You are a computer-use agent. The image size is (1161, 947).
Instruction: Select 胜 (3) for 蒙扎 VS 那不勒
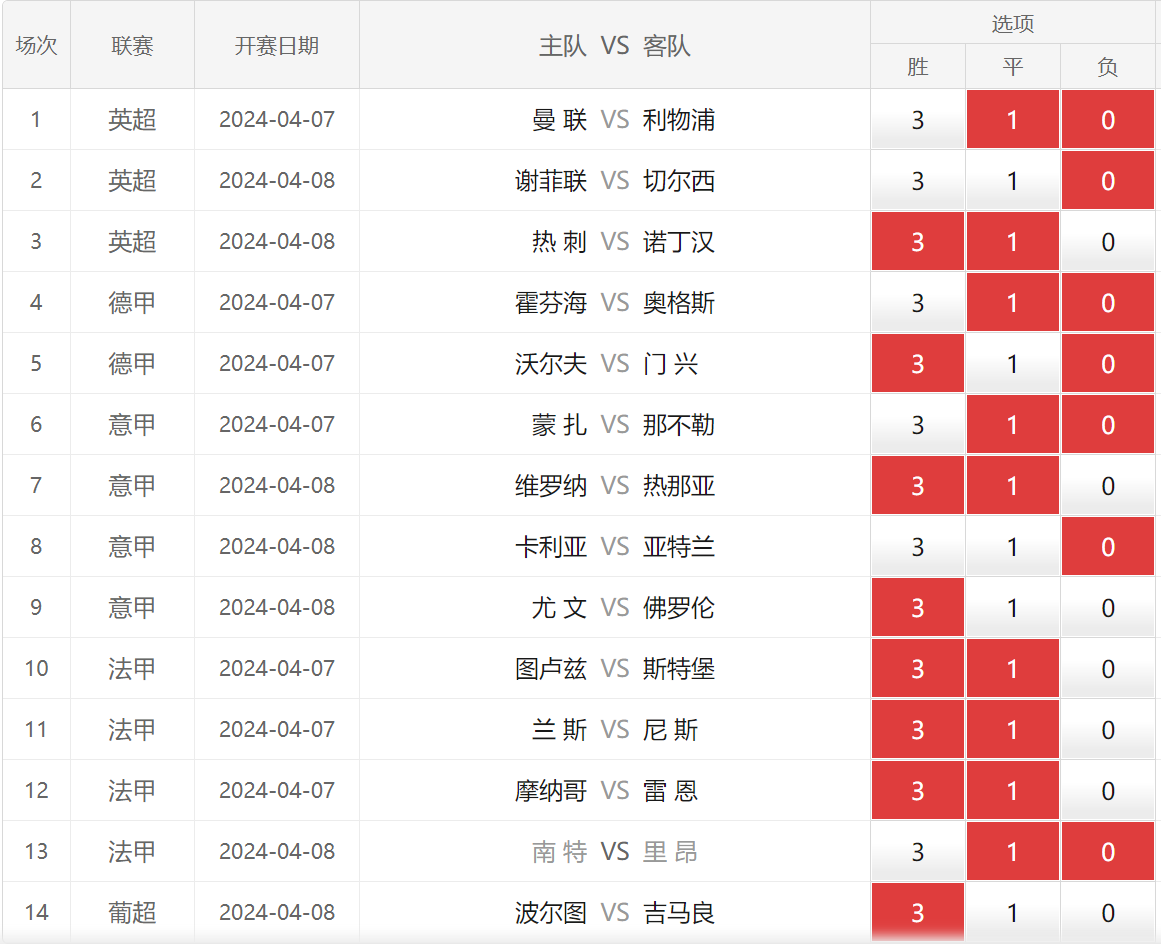917,424
